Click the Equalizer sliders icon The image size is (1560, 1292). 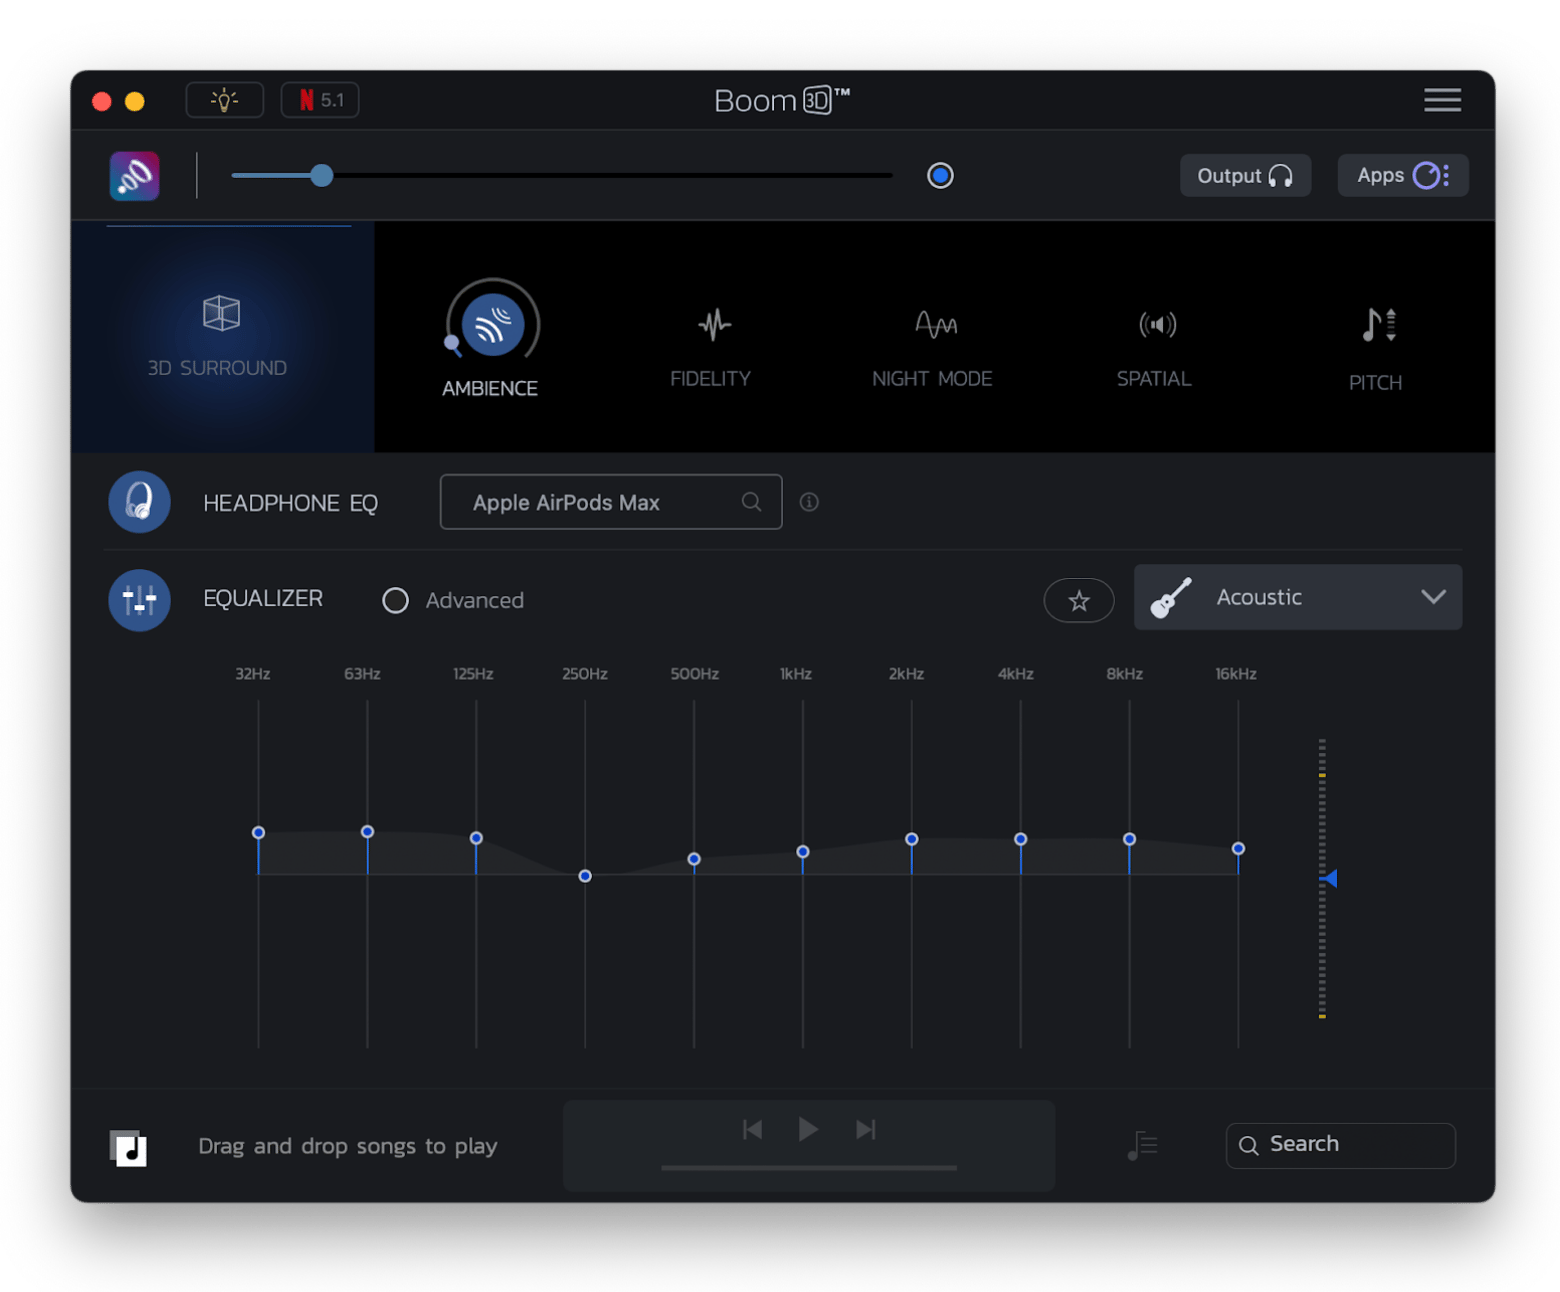click(139, 600)
